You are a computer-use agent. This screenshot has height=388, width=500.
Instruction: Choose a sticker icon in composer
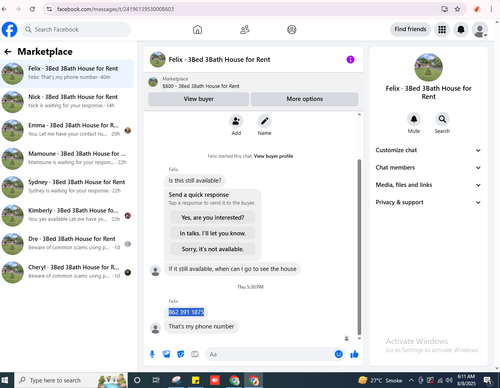(x=181, y=354)
